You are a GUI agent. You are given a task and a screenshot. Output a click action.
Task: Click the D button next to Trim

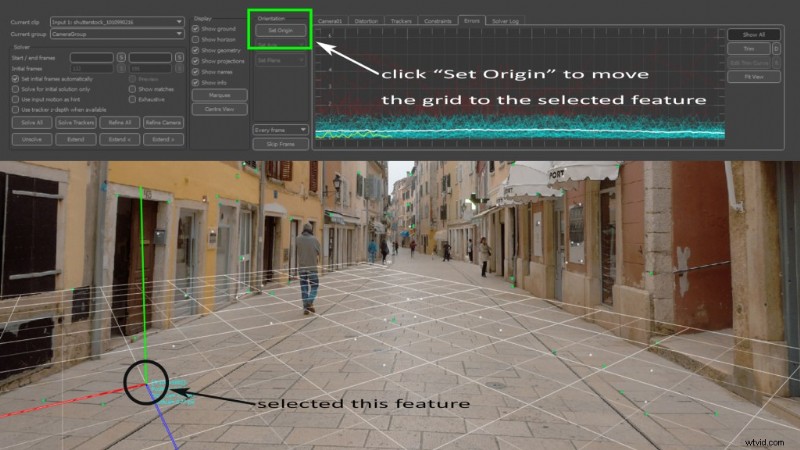[776, 48]
